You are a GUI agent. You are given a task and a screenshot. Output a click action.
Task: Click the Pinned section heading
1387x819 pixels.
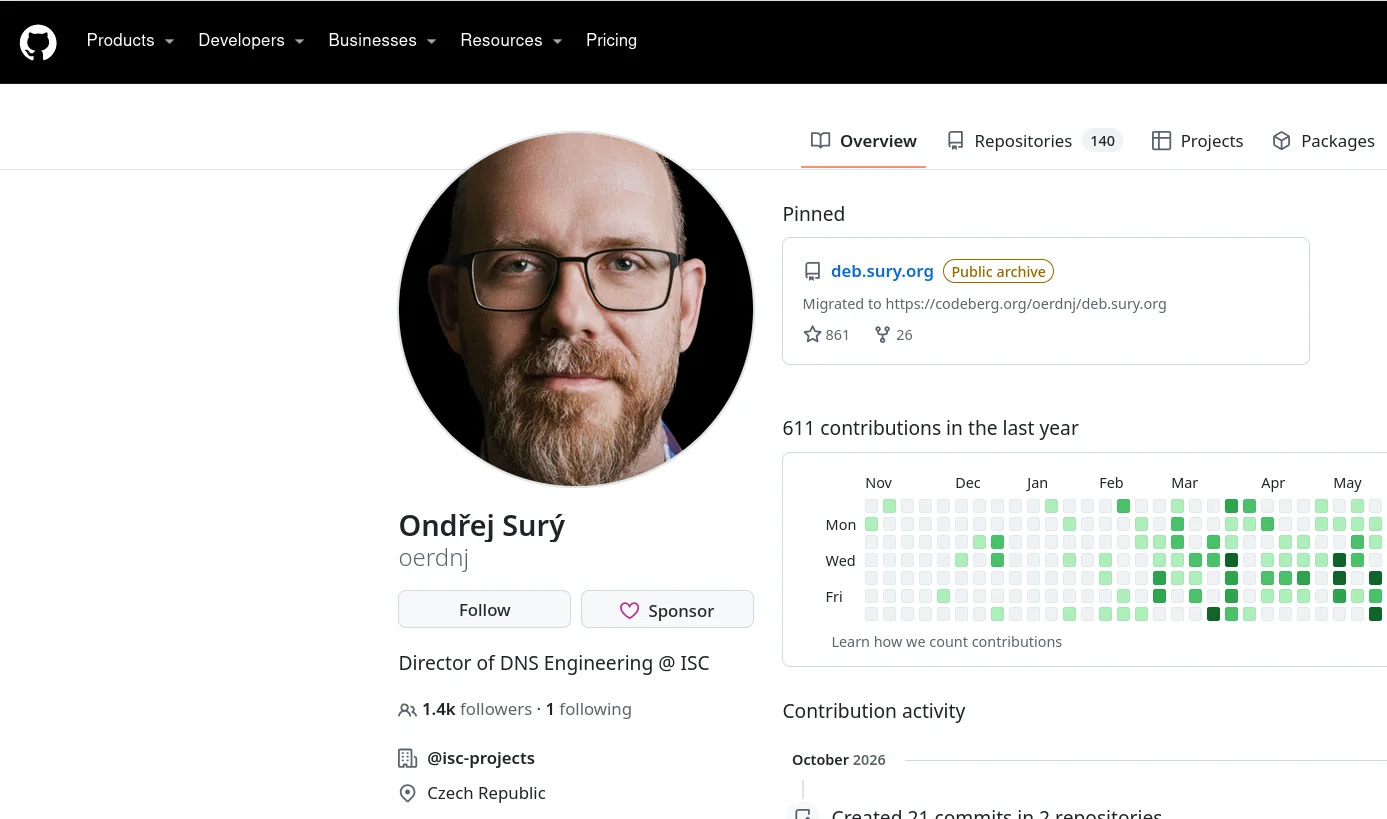click(x=813, y=214)
